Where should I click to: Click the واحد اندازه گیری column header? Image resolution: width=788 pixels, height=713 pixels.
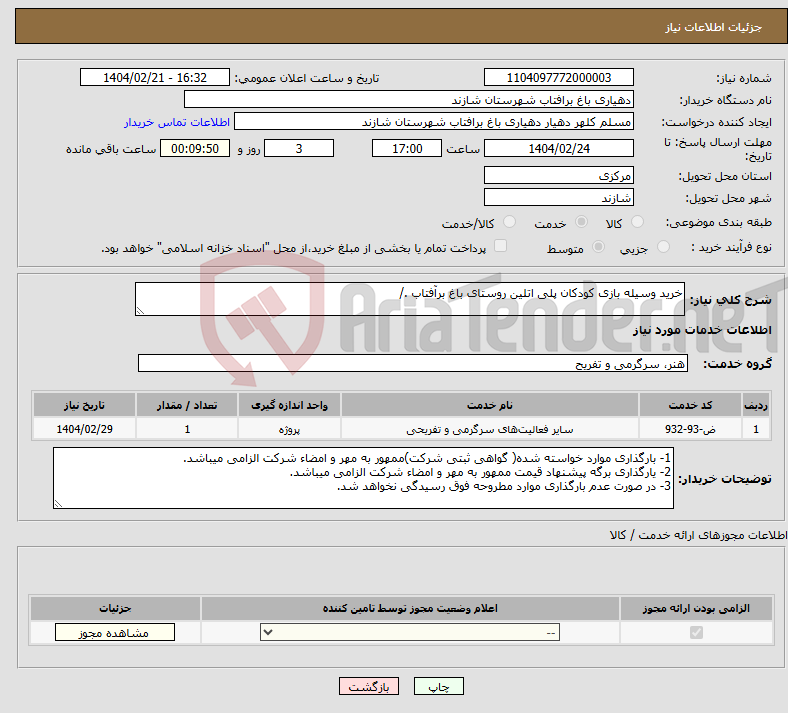tap(289, 405)
